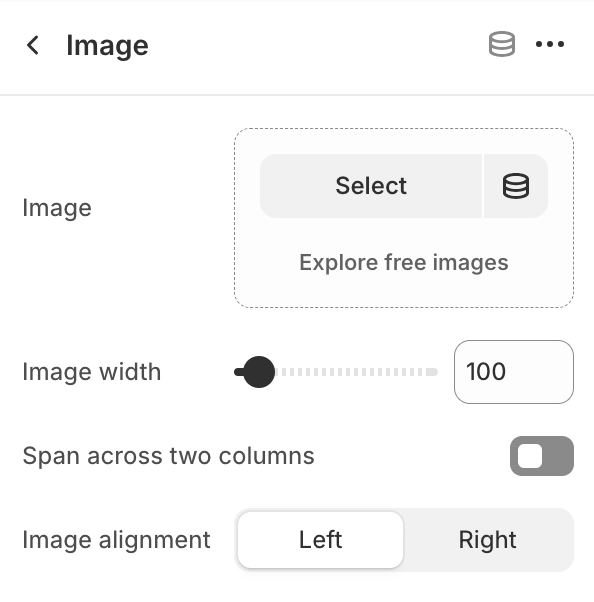
Task: Click the Select image button
Action: (371, 186)
